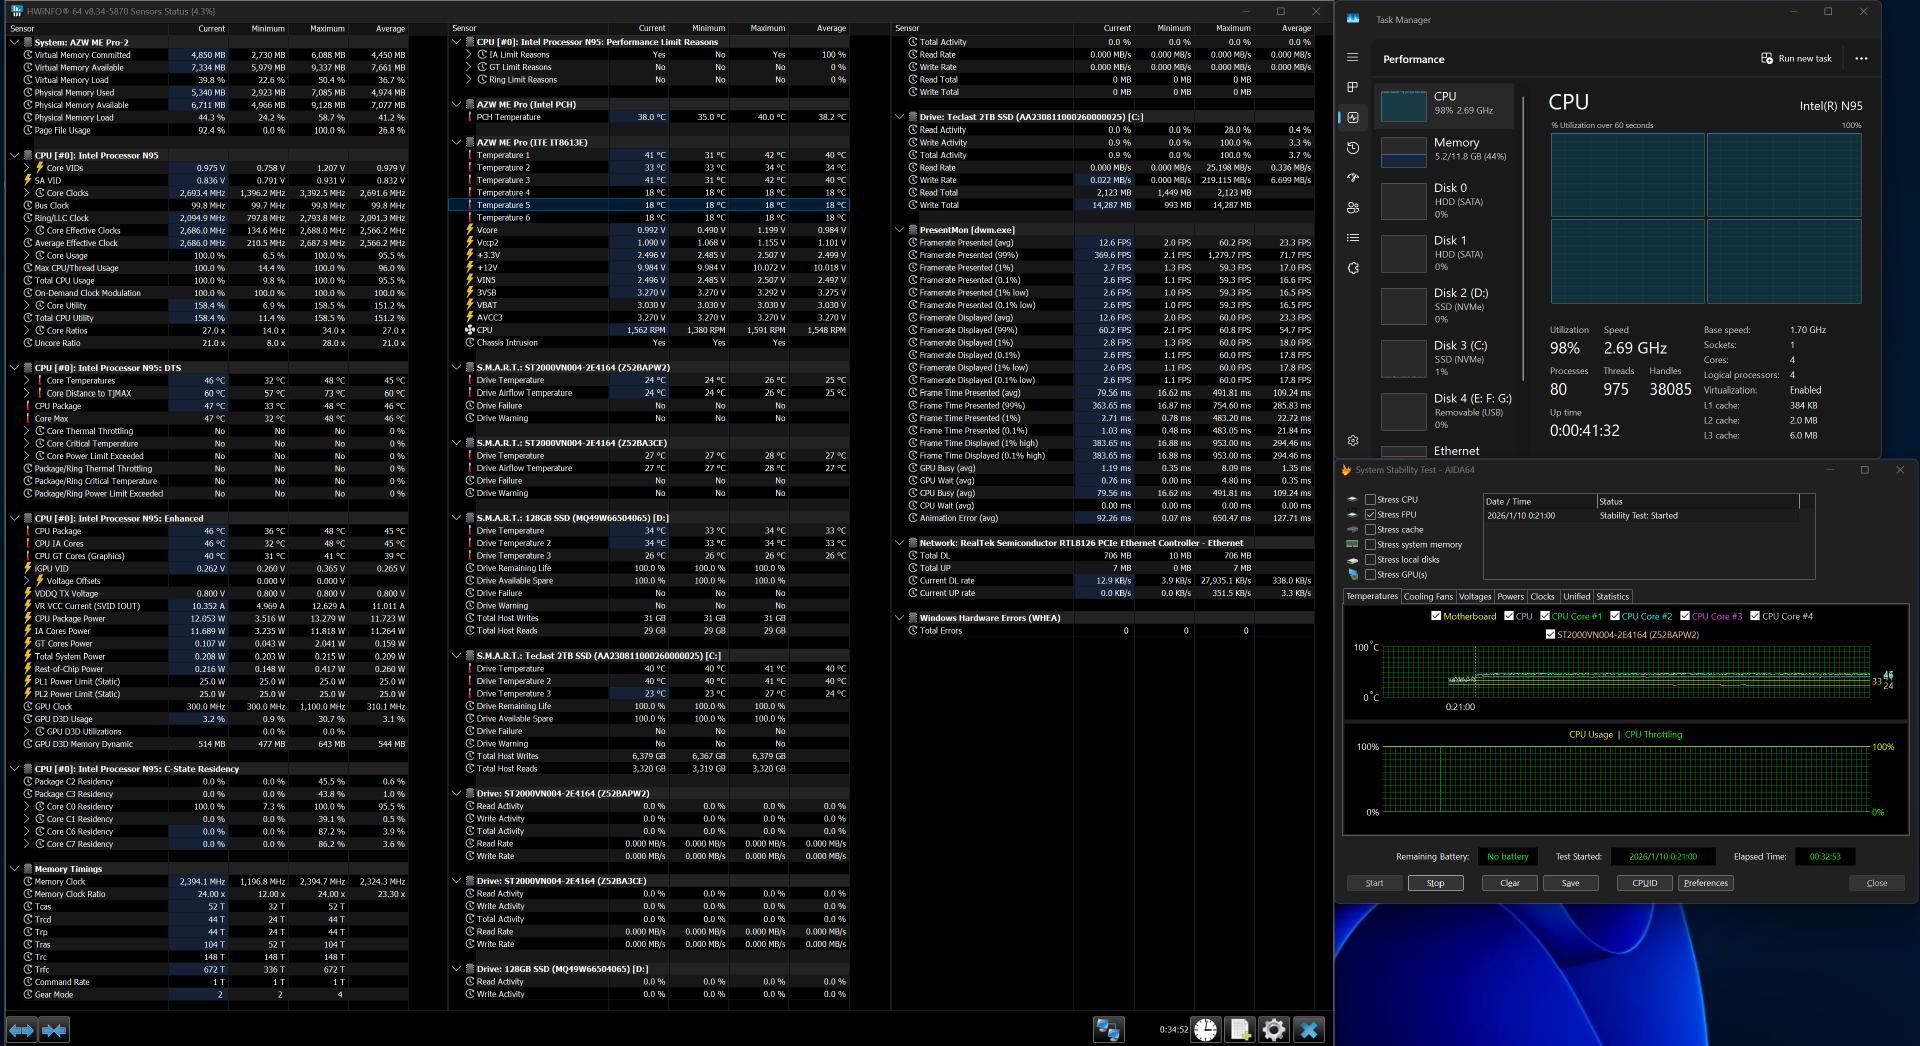Click the HWiNFO shrink columns arrow icon
The width and height of the screenshot is (1920, 1046).
(54, 1029)
